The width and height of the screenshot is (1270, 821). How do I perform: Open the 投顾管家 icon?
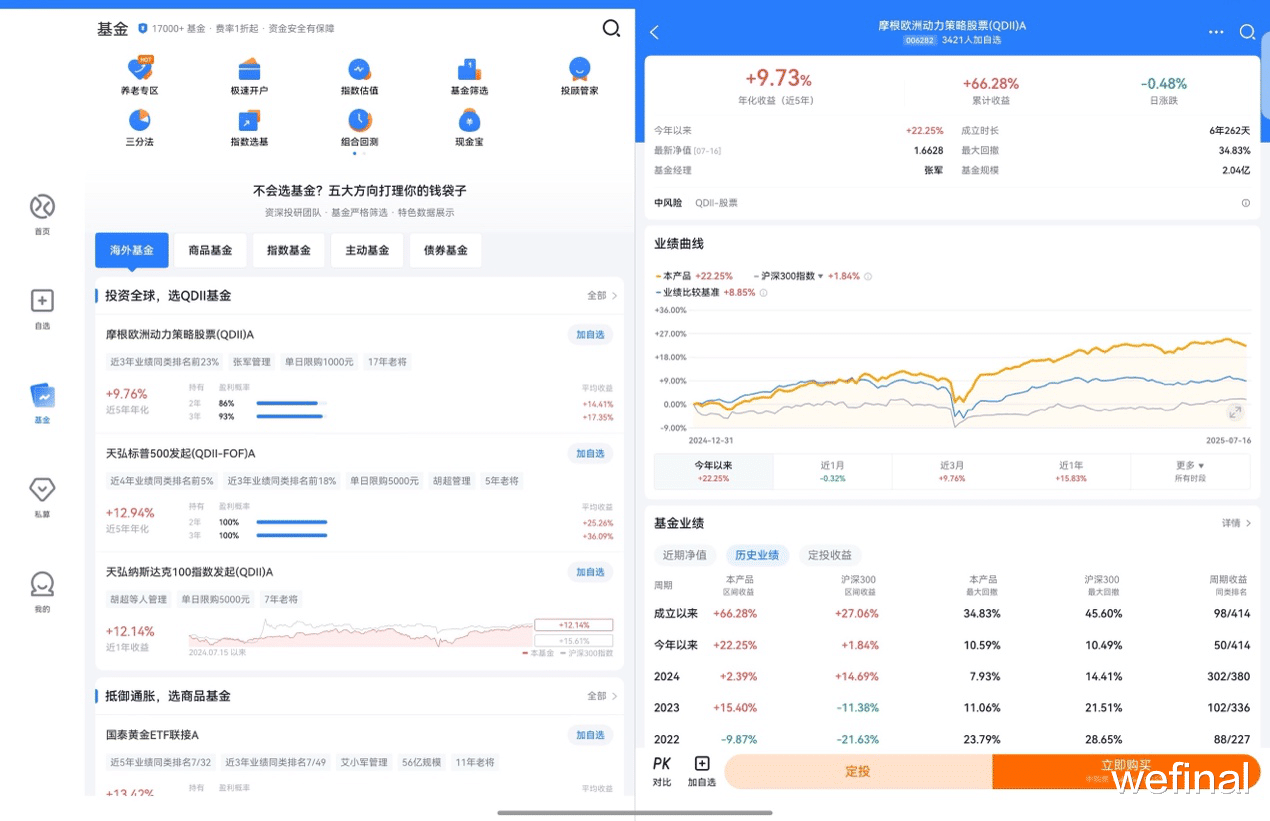[x=579, y=75]
